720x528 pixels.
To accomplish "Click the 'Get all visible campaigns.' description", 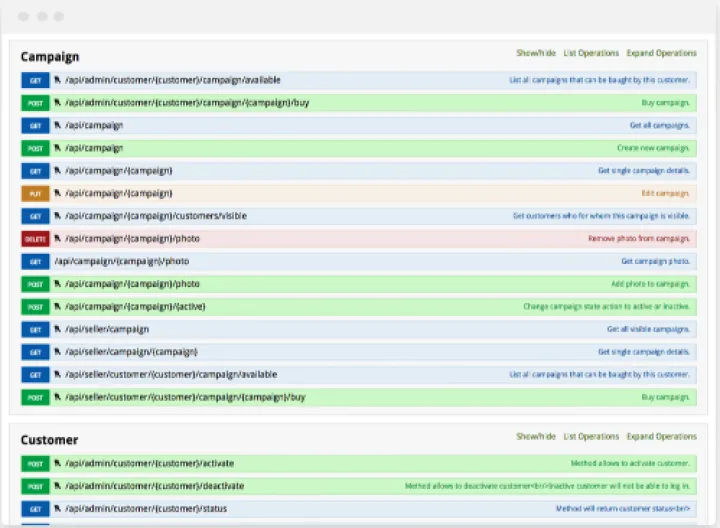I will 648,329.
